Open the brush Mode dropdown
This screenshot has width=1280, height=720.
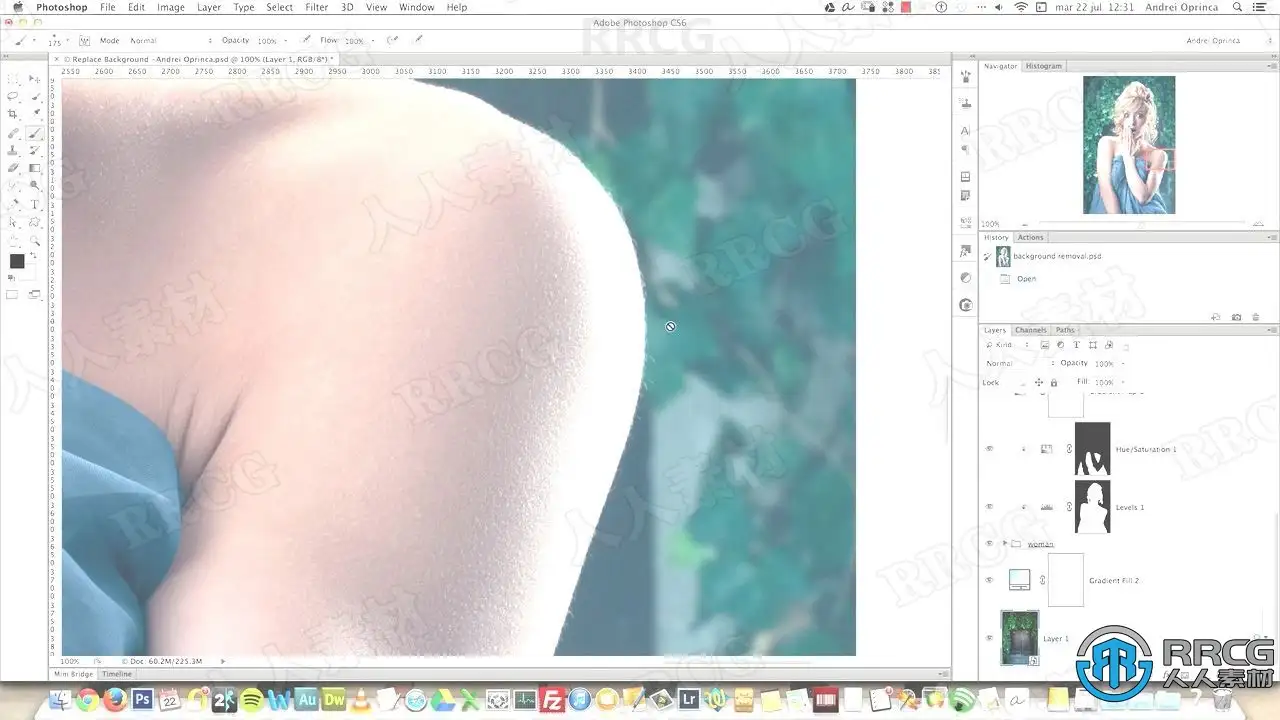tap(171, 41)
